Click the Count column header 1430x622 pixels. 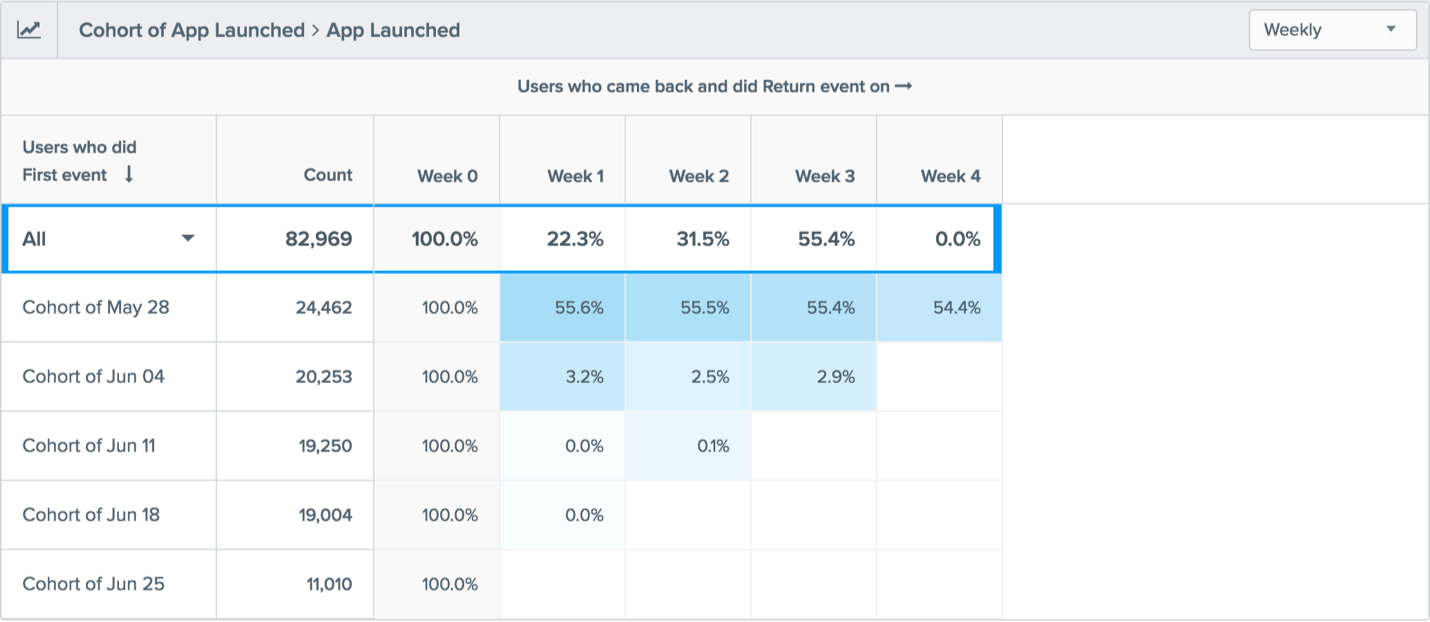pyautogui.click(x=328, y=175)
